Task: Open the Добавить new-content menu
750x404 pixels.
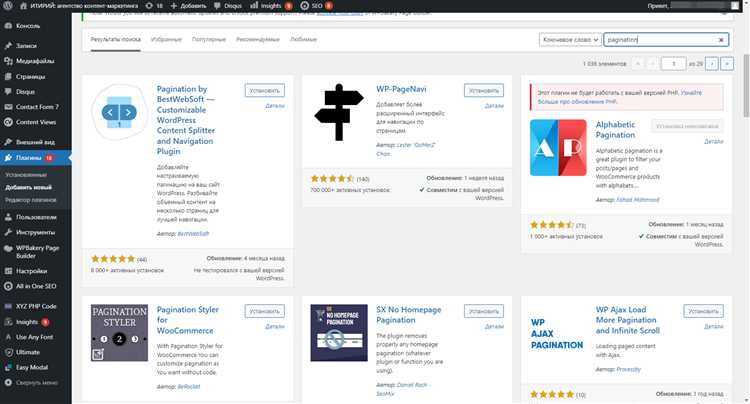Action: (x=188, y=6)
